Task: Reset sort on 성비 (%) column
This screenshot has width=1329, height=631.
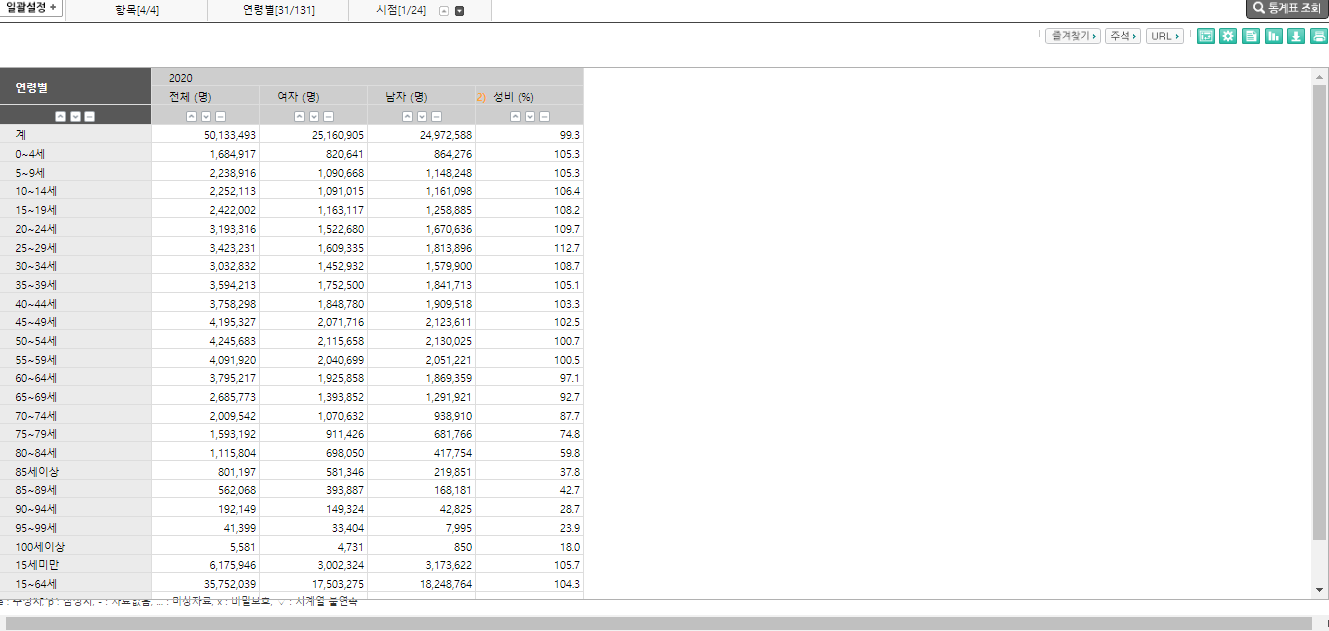Action: coord(544,116)
